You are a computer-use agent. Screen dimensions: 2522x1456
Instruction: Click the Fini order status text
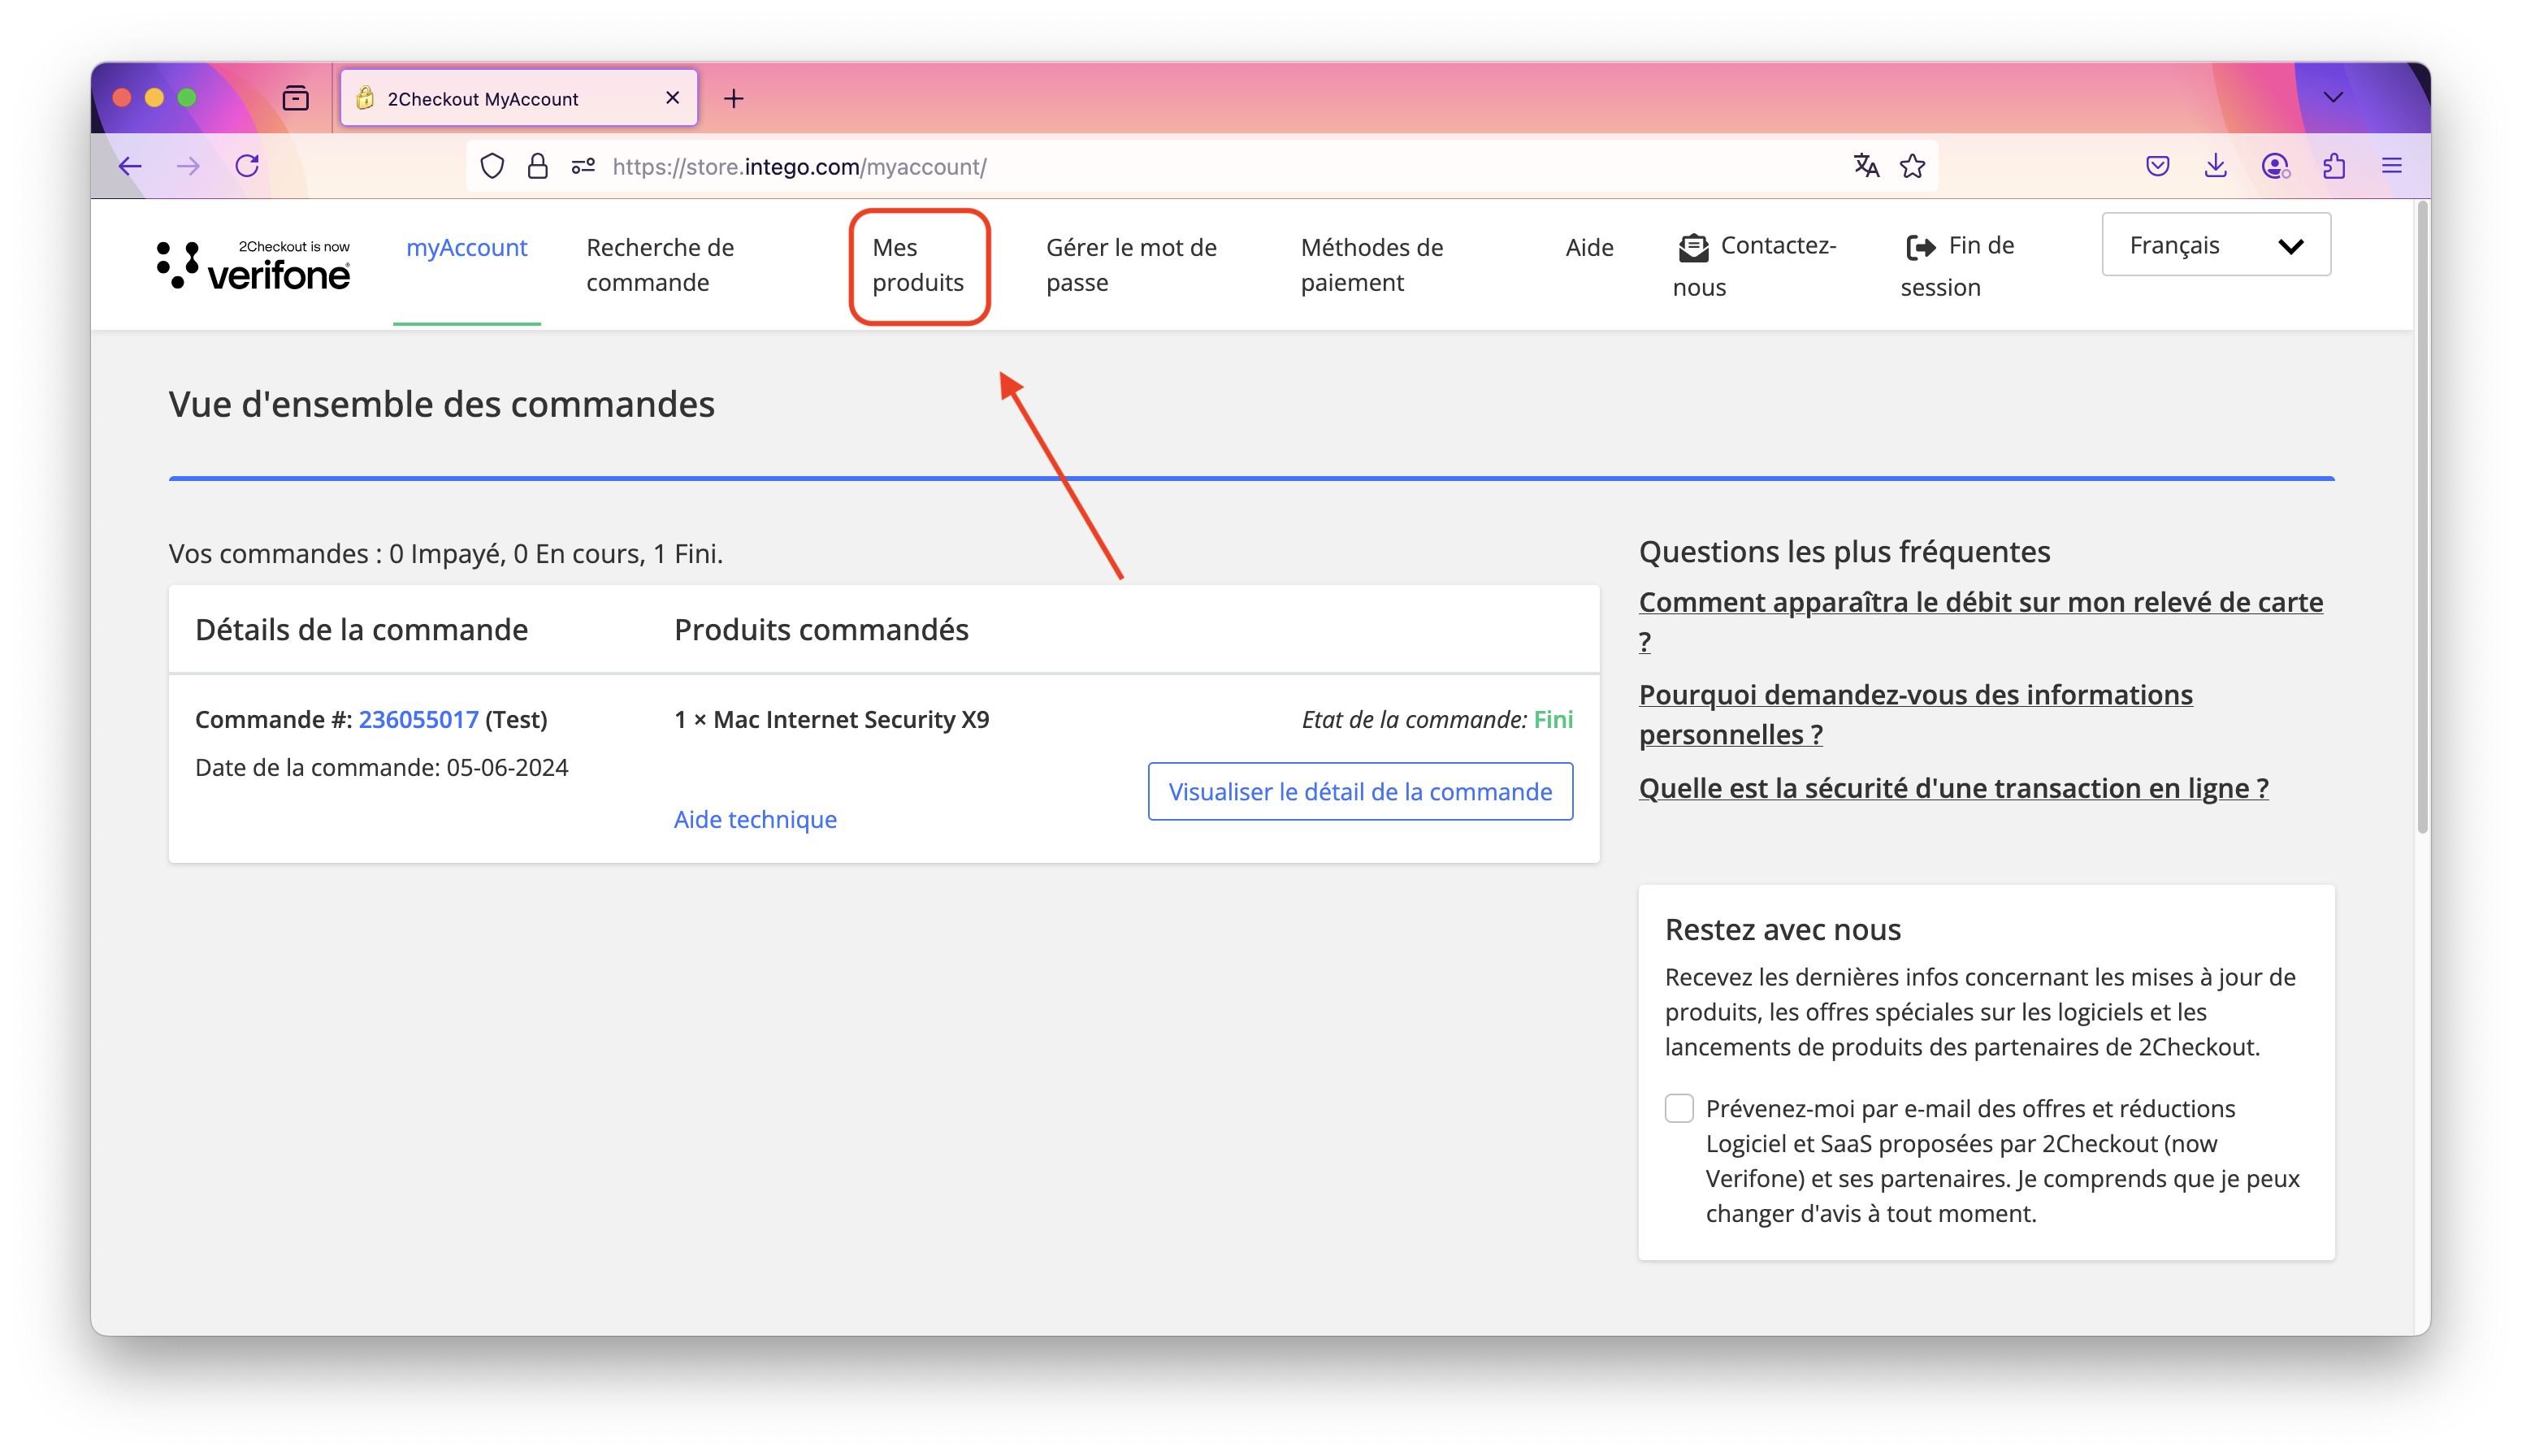(1553, 719)
